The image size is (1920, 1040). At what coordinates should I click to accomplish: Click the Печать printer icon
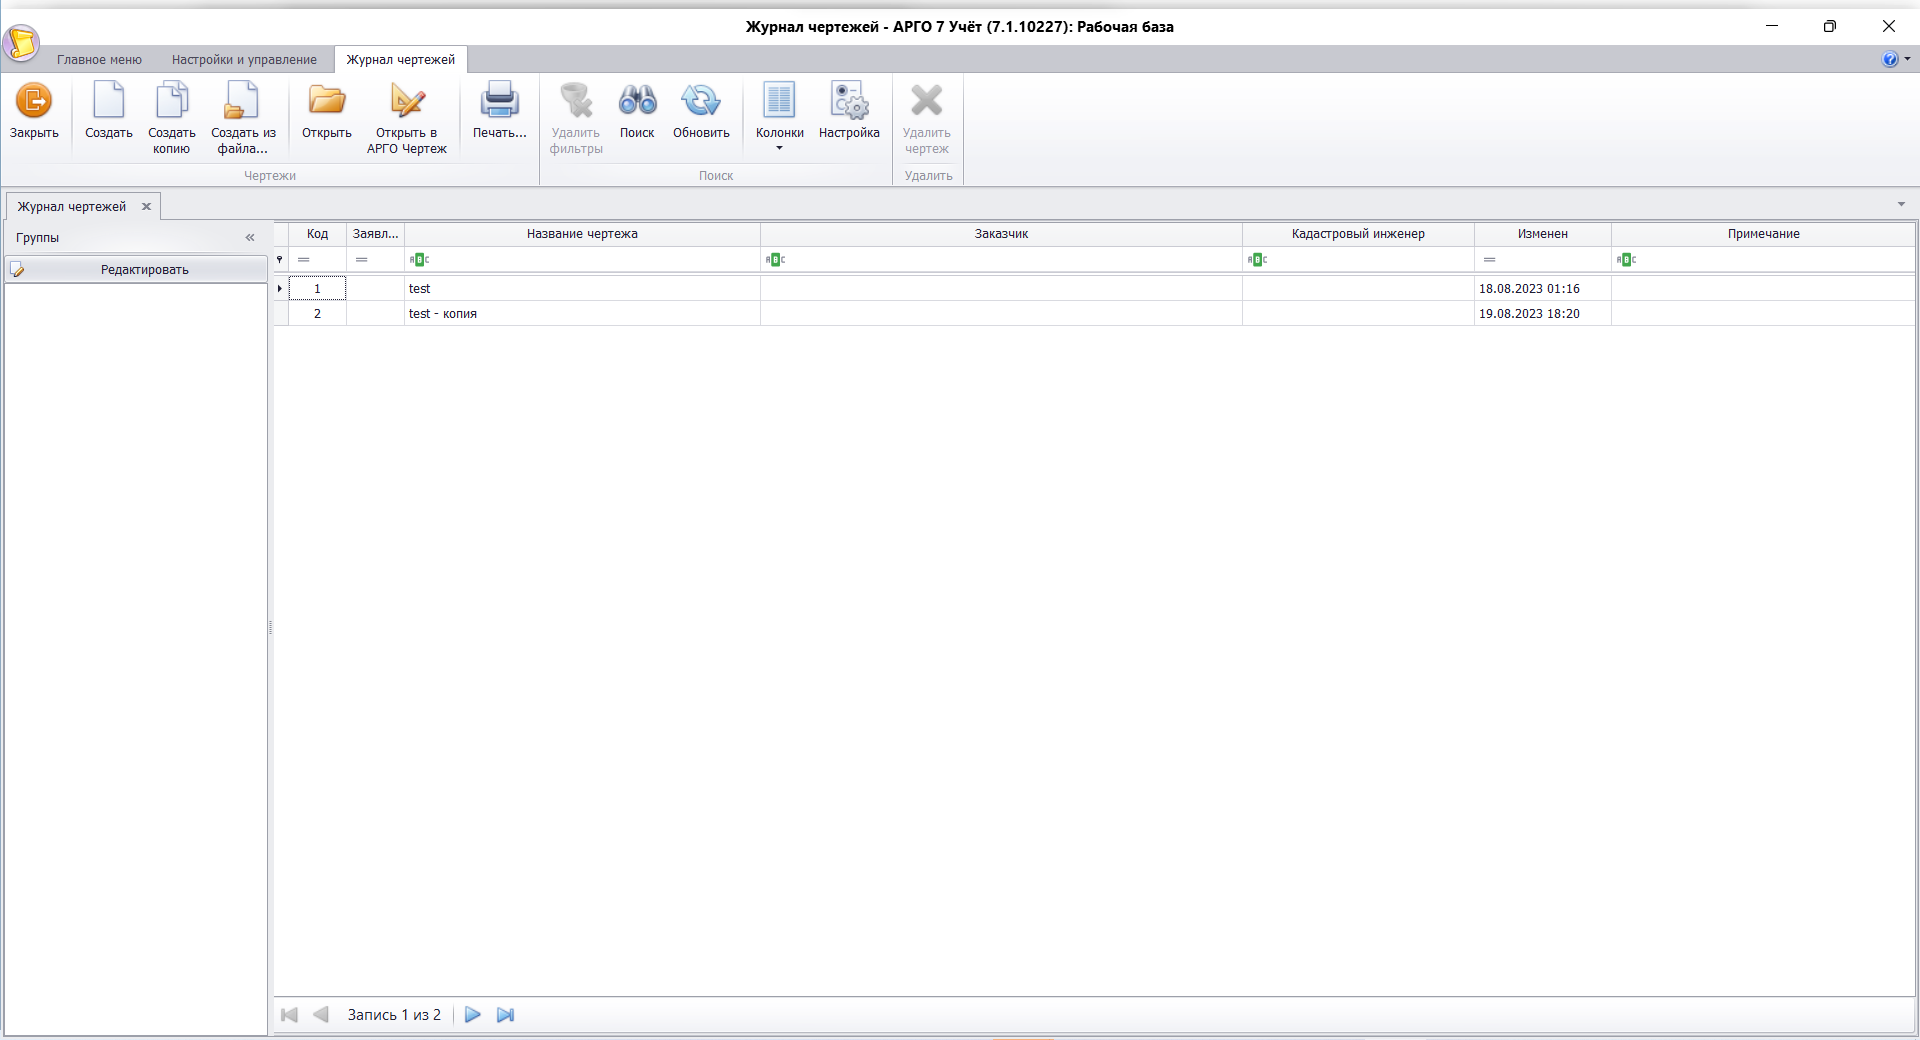(x=499, y=101)
